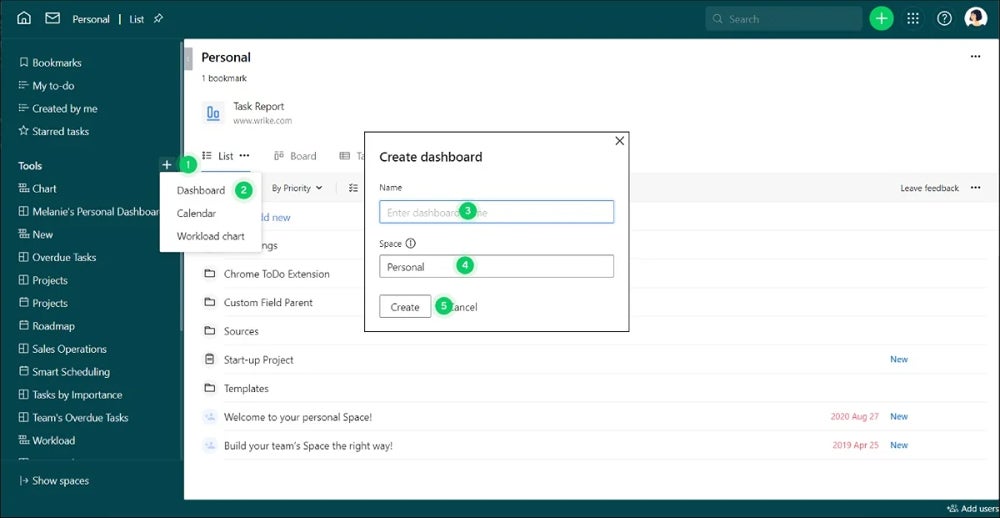Screen dimensions: 1000x518
Task: Open the Workload tool
Action: click(47, 441)
